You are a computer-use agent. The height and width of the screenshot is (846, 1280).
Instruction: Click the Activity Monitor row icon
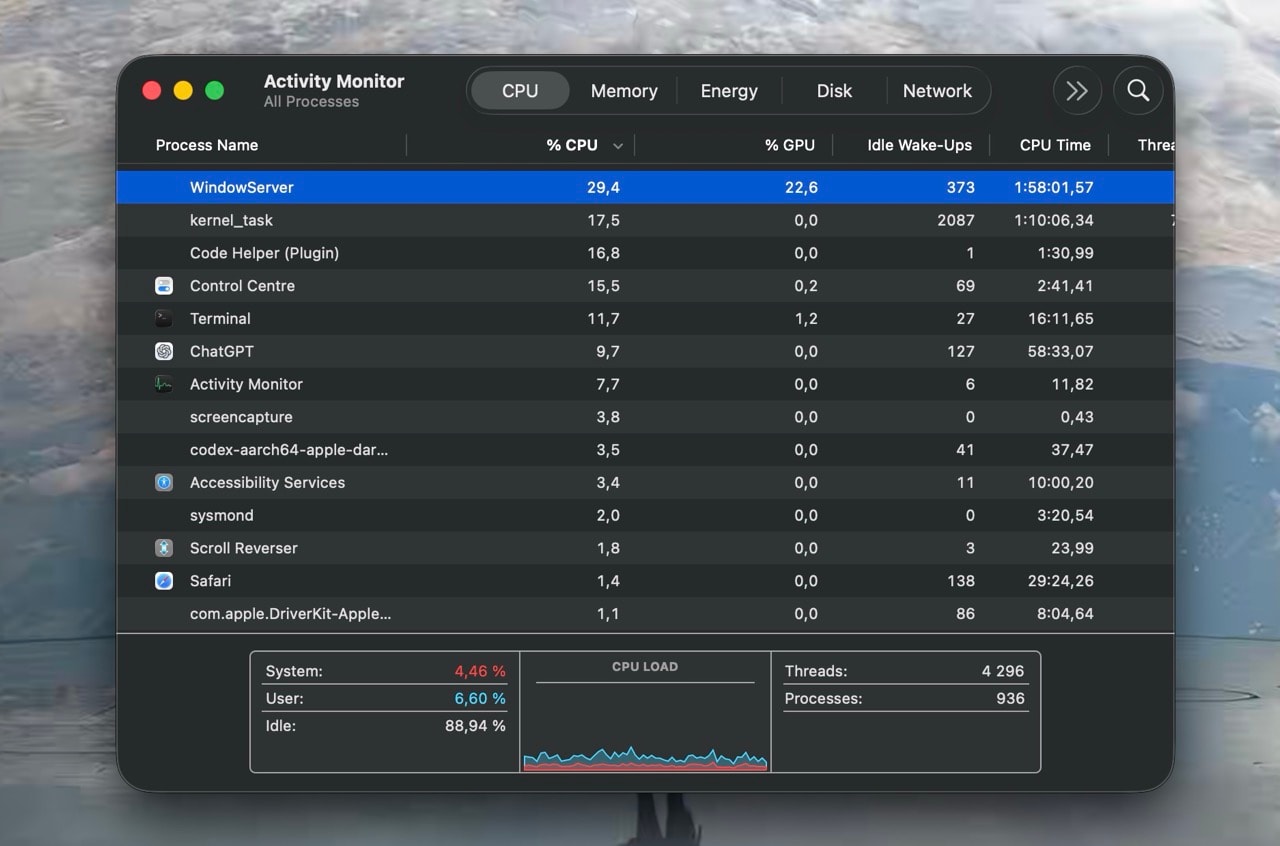[164, 384]
